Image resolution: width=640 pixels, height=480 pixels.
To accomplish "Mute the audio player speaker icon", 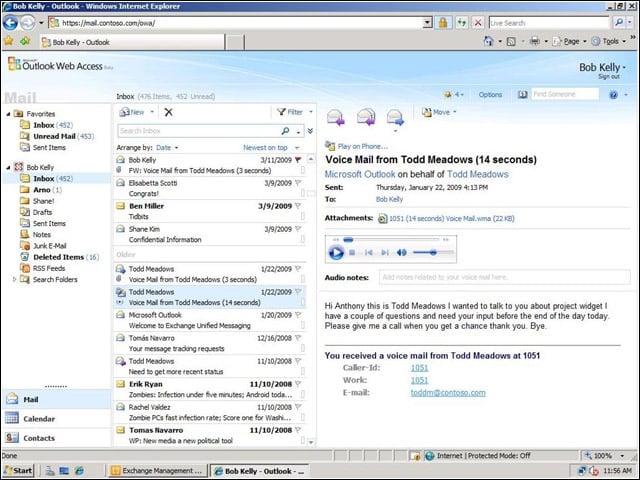I will click(402, 253).
